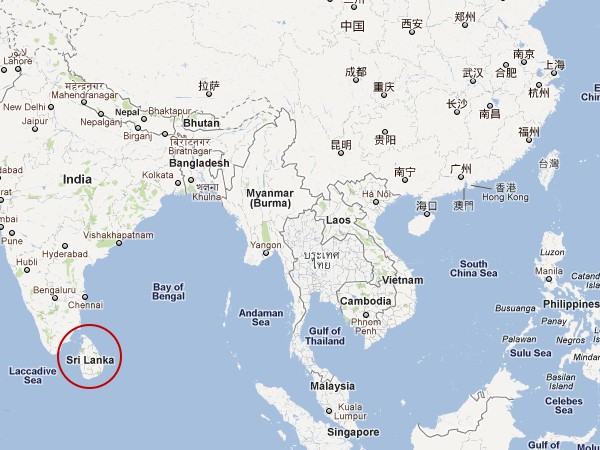Click the Bangladesh country label
Image resolution: width=600 pixels, height=450 pixels.
tap(199, 163)
